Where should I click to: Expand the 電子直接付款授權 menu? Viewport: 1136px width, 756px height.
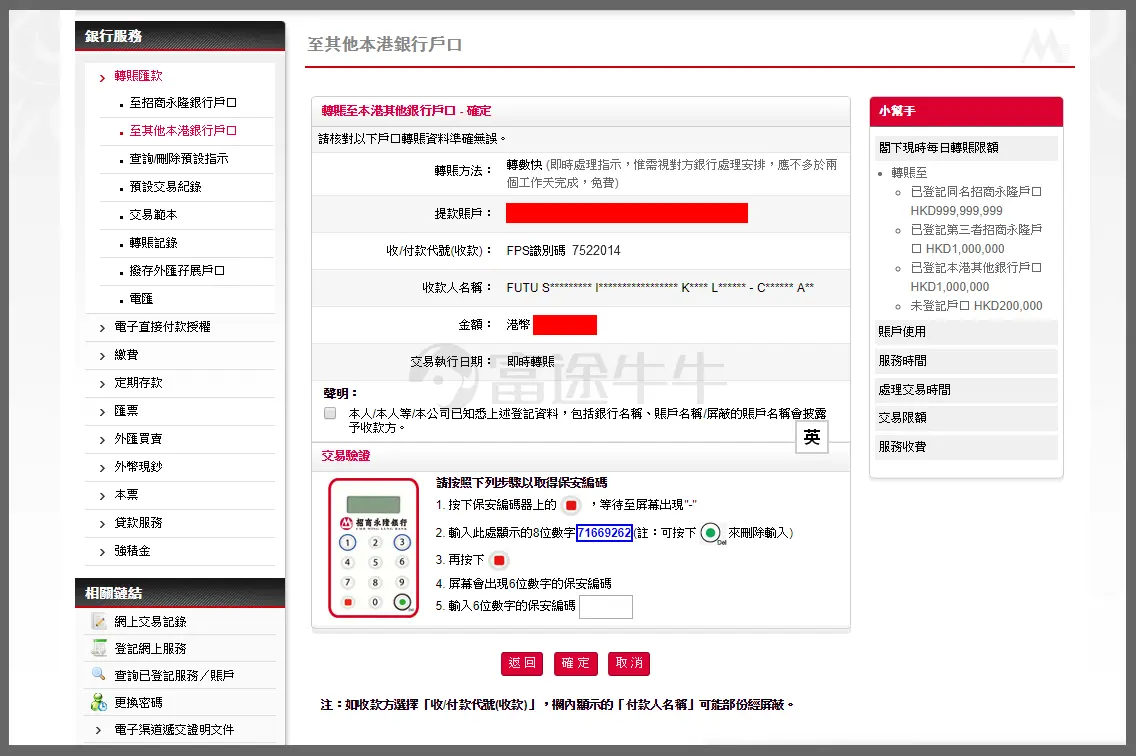click(x=162, y=327)
